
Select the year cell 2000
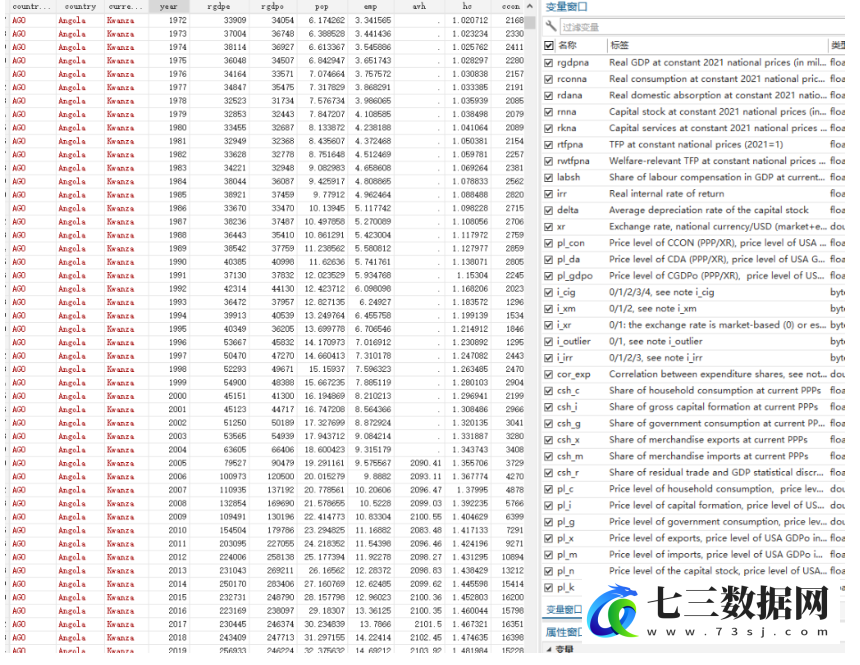177,396
